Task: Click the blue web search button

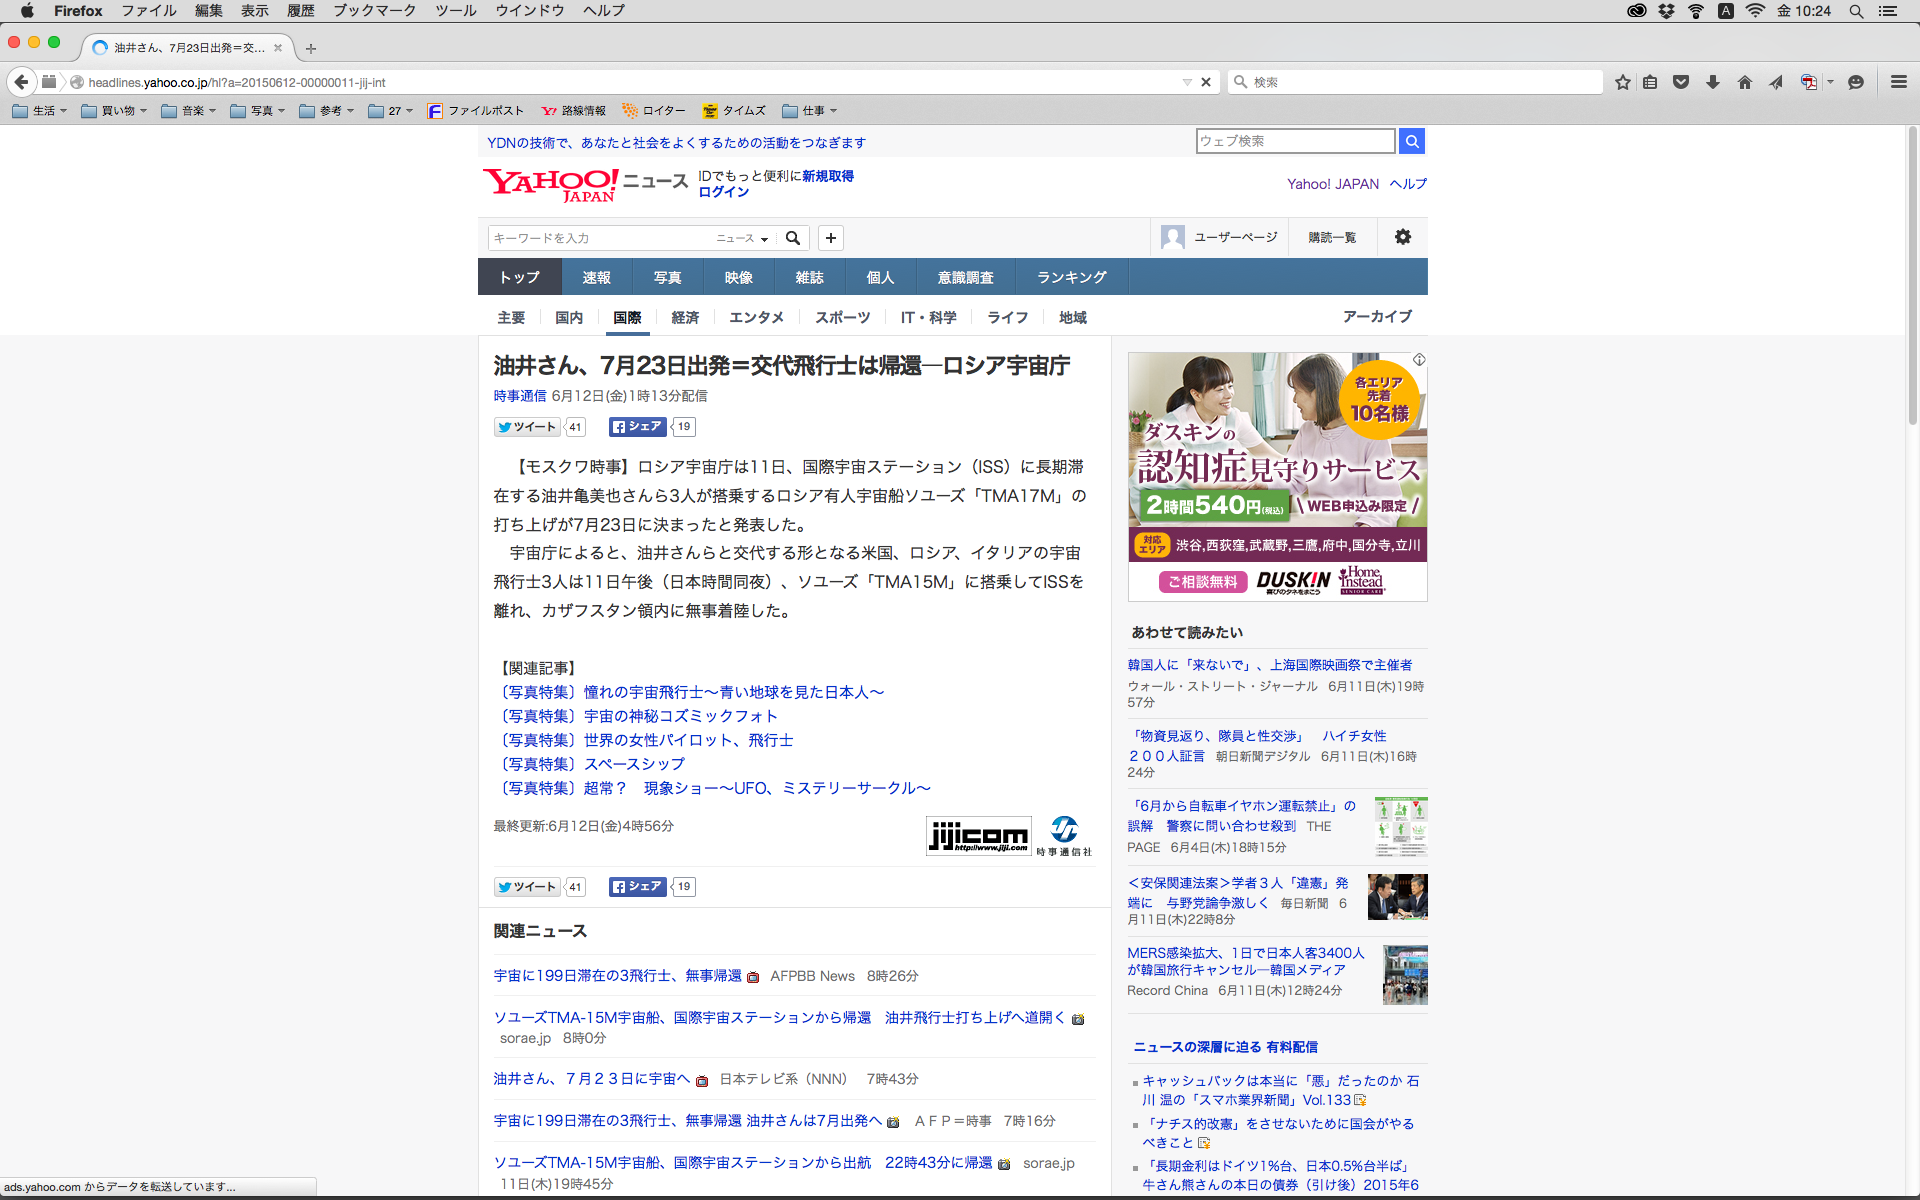Action: [x=1412, y=141]
